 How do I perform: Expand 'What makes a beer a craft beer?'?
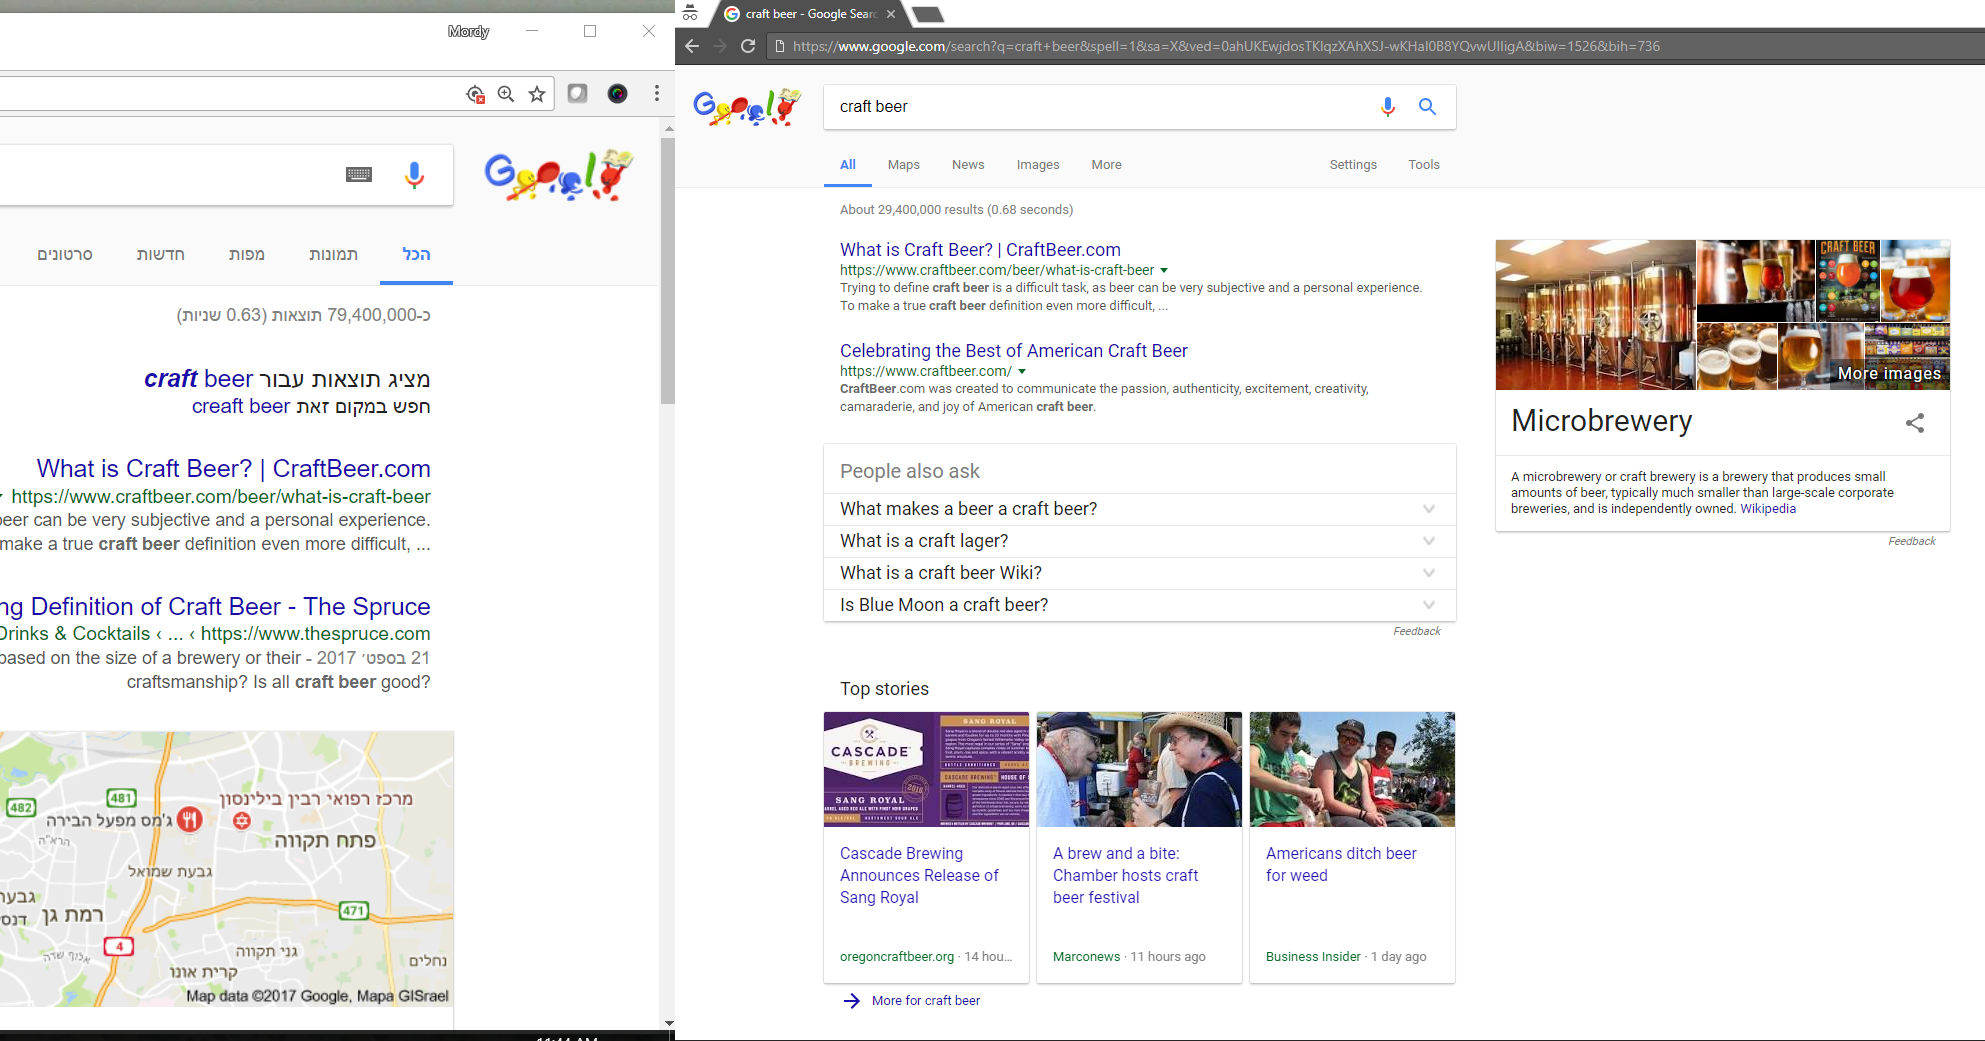(x=1140, y=509)
